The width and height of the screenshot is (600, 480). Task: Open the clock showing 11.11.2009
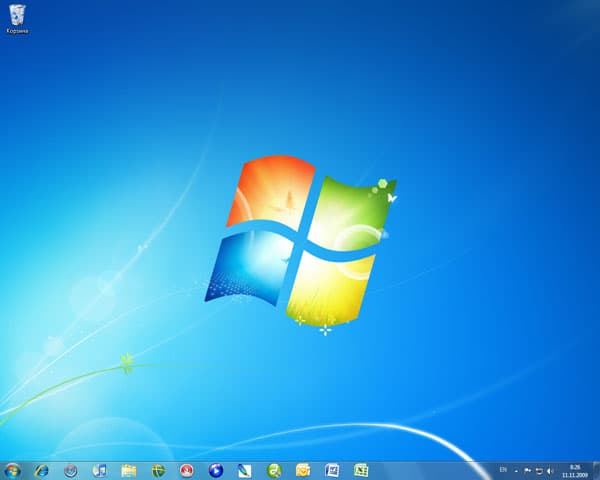[575, 471]
